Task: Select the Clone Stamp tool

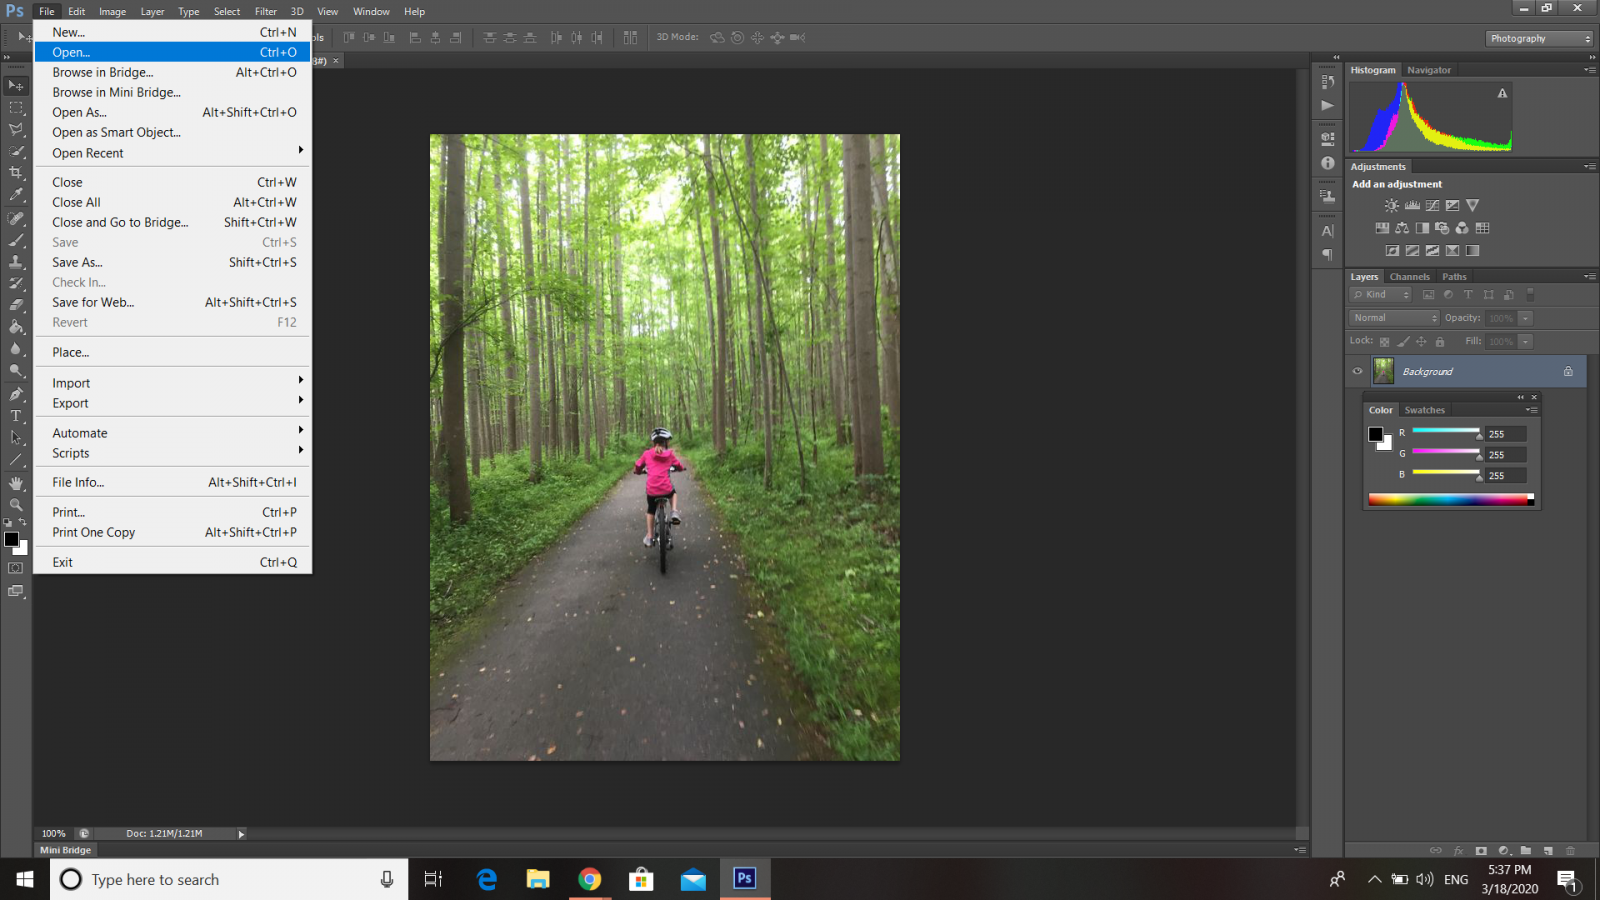Action: pos(16,262)
